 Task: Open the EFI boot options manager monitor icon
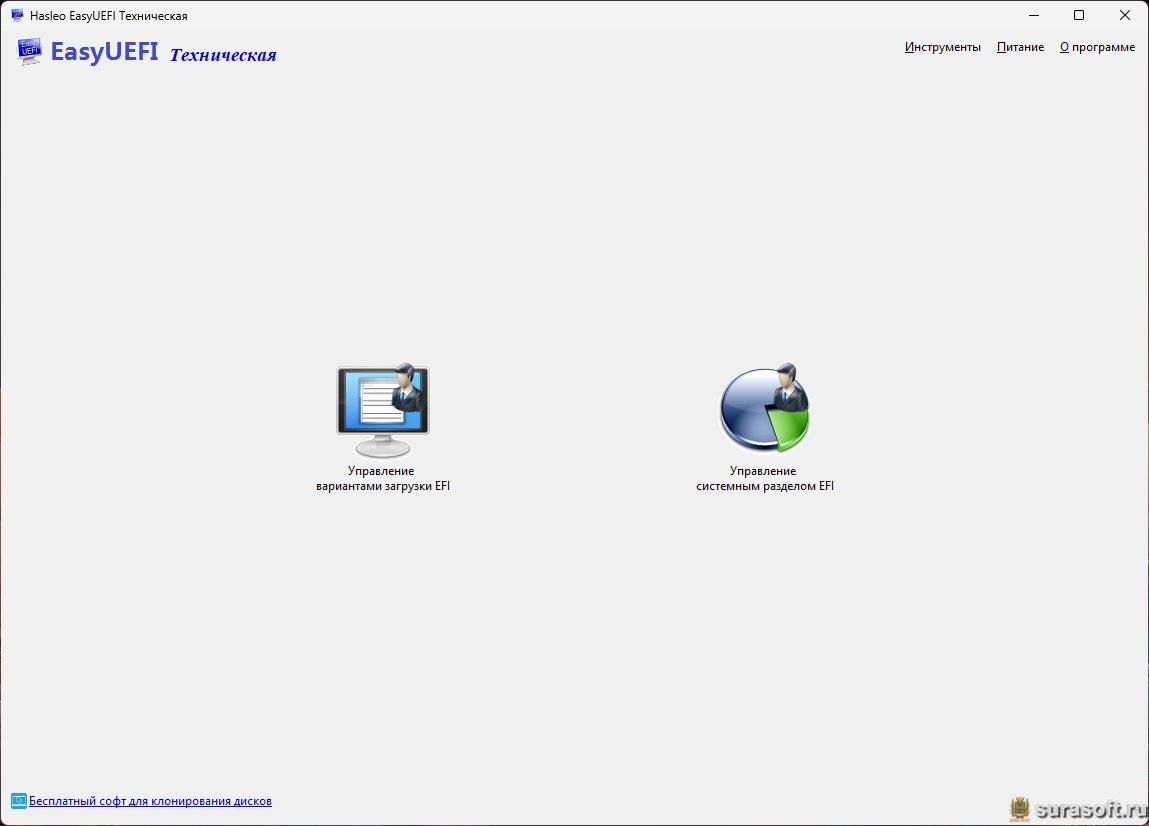coord(383,410)
